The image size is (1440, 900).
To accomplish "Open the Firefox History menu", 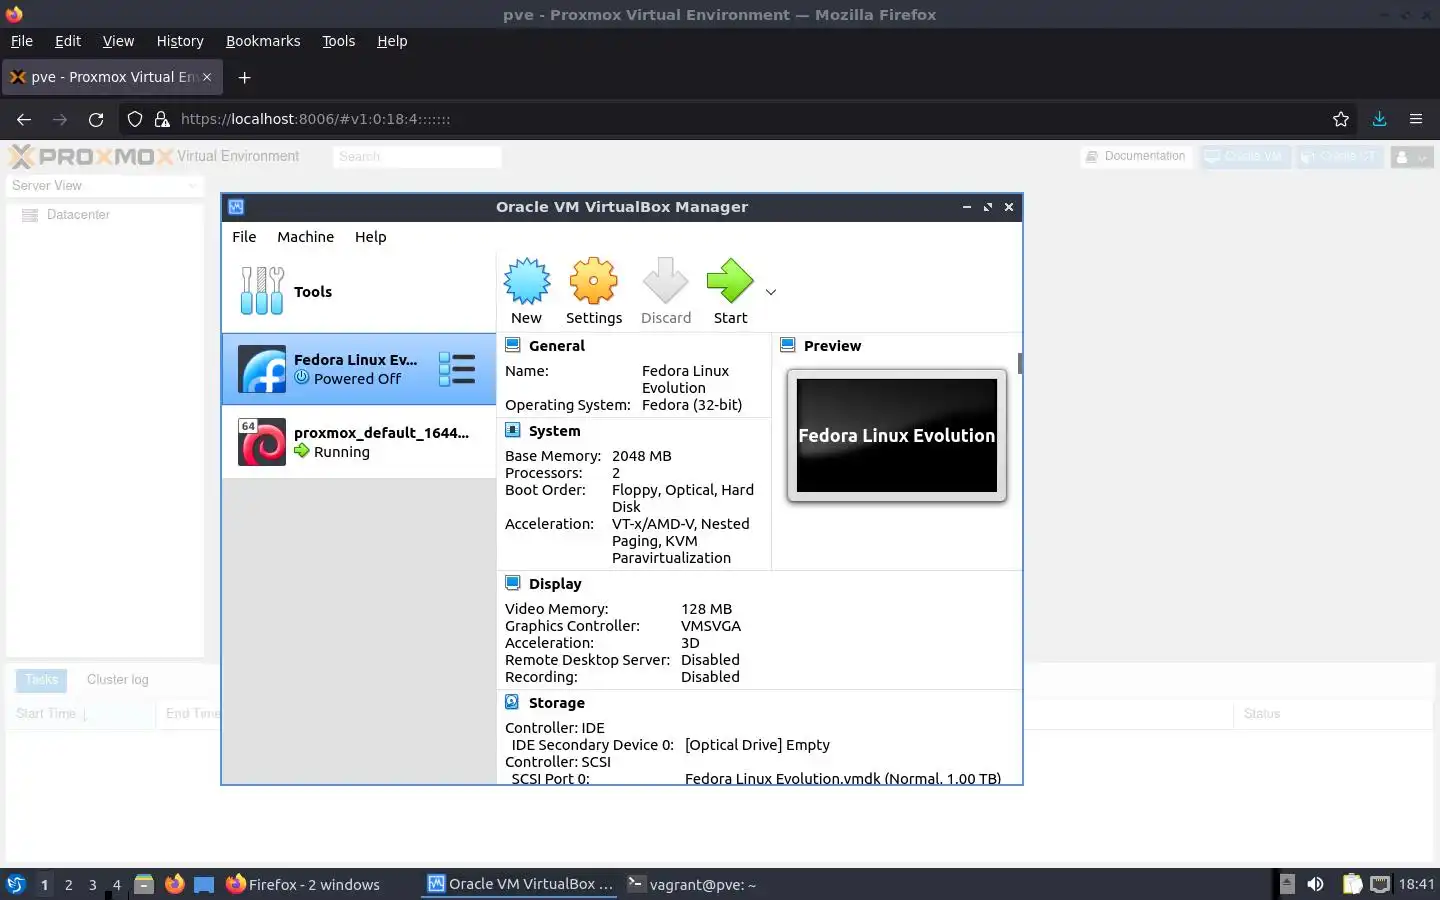I will (180, 41).
